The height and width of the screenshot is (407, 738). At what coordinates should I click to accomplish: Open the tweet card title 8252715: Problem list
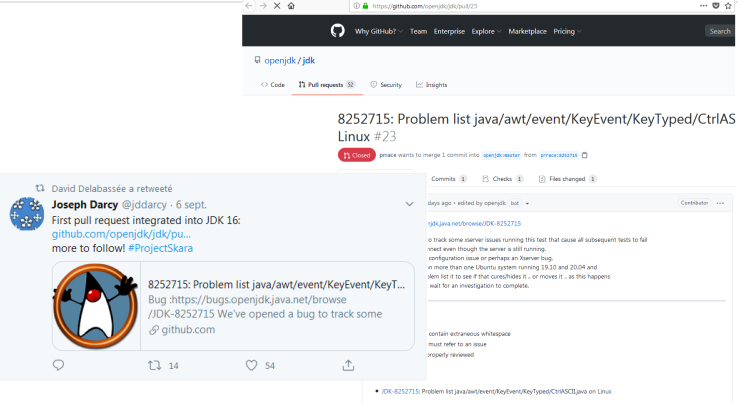[276, 285]
